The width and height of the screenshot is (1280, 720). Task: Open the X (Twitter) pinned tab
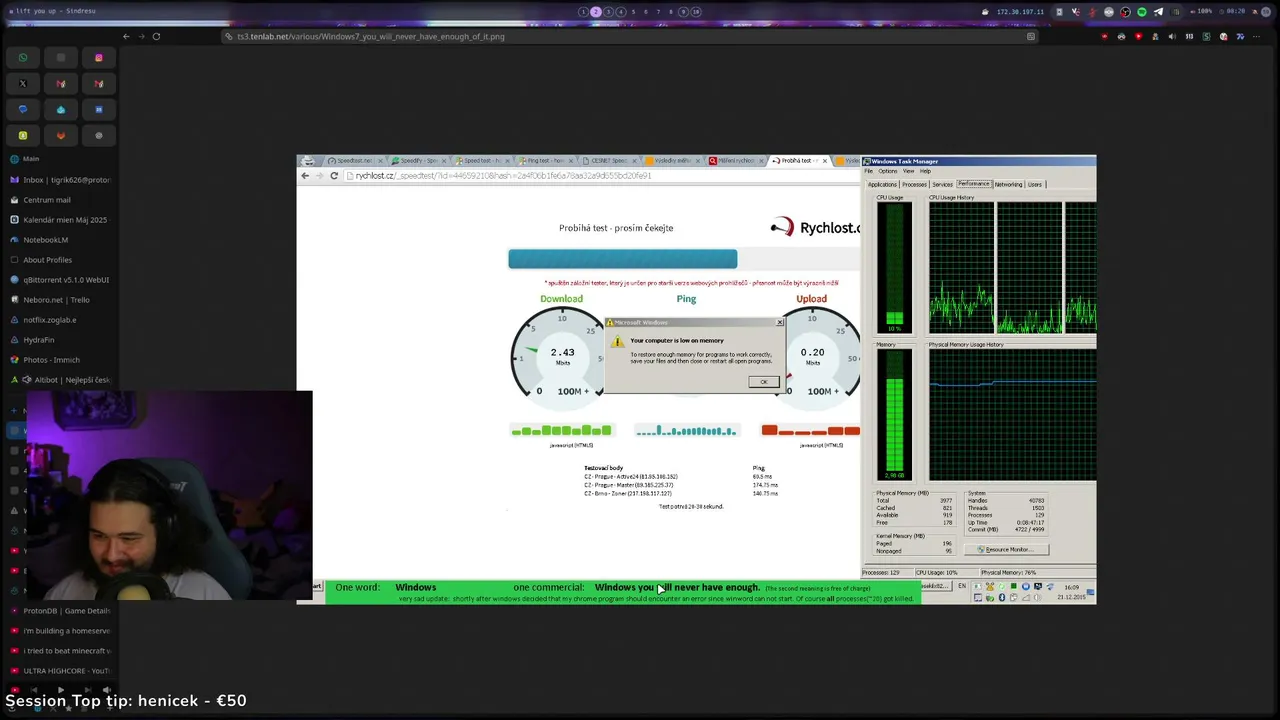(23, 84)
